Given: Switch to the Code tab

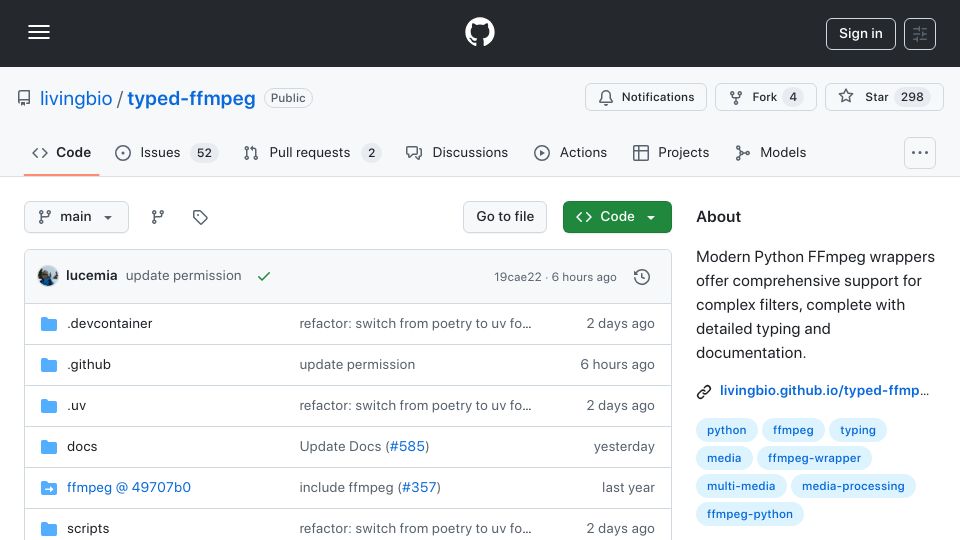Looking at the screenshot, I should [61, 152].
